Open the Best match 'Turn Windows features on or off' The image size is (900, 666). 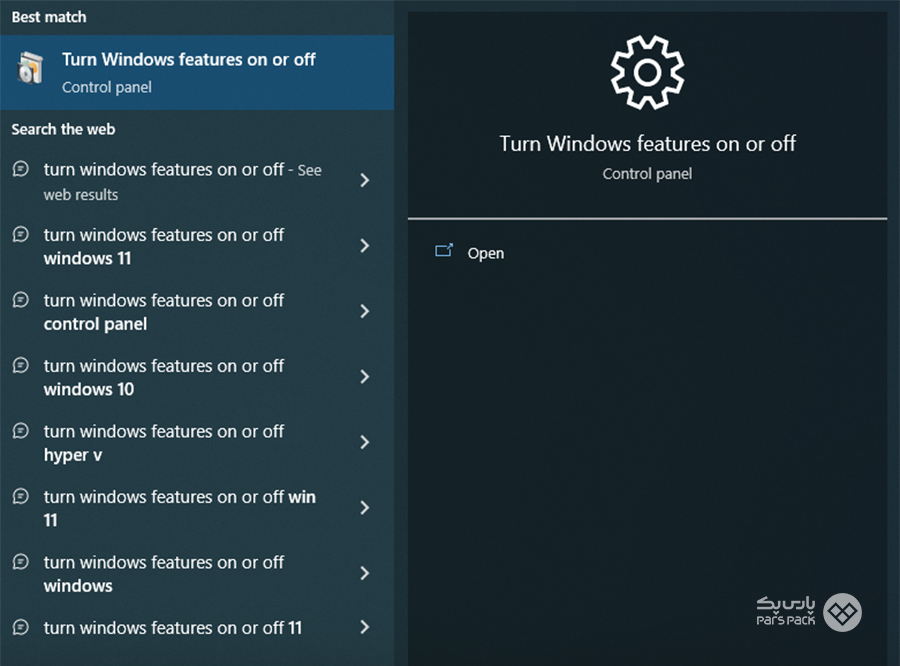197,72
